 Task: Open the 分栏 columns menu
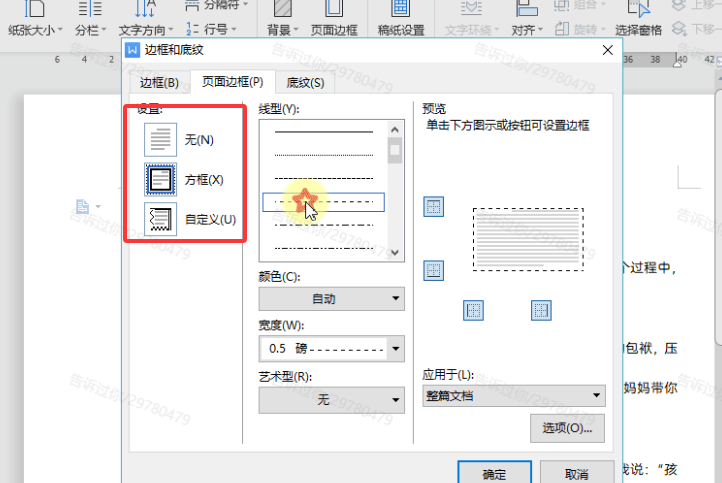point(90,18)
